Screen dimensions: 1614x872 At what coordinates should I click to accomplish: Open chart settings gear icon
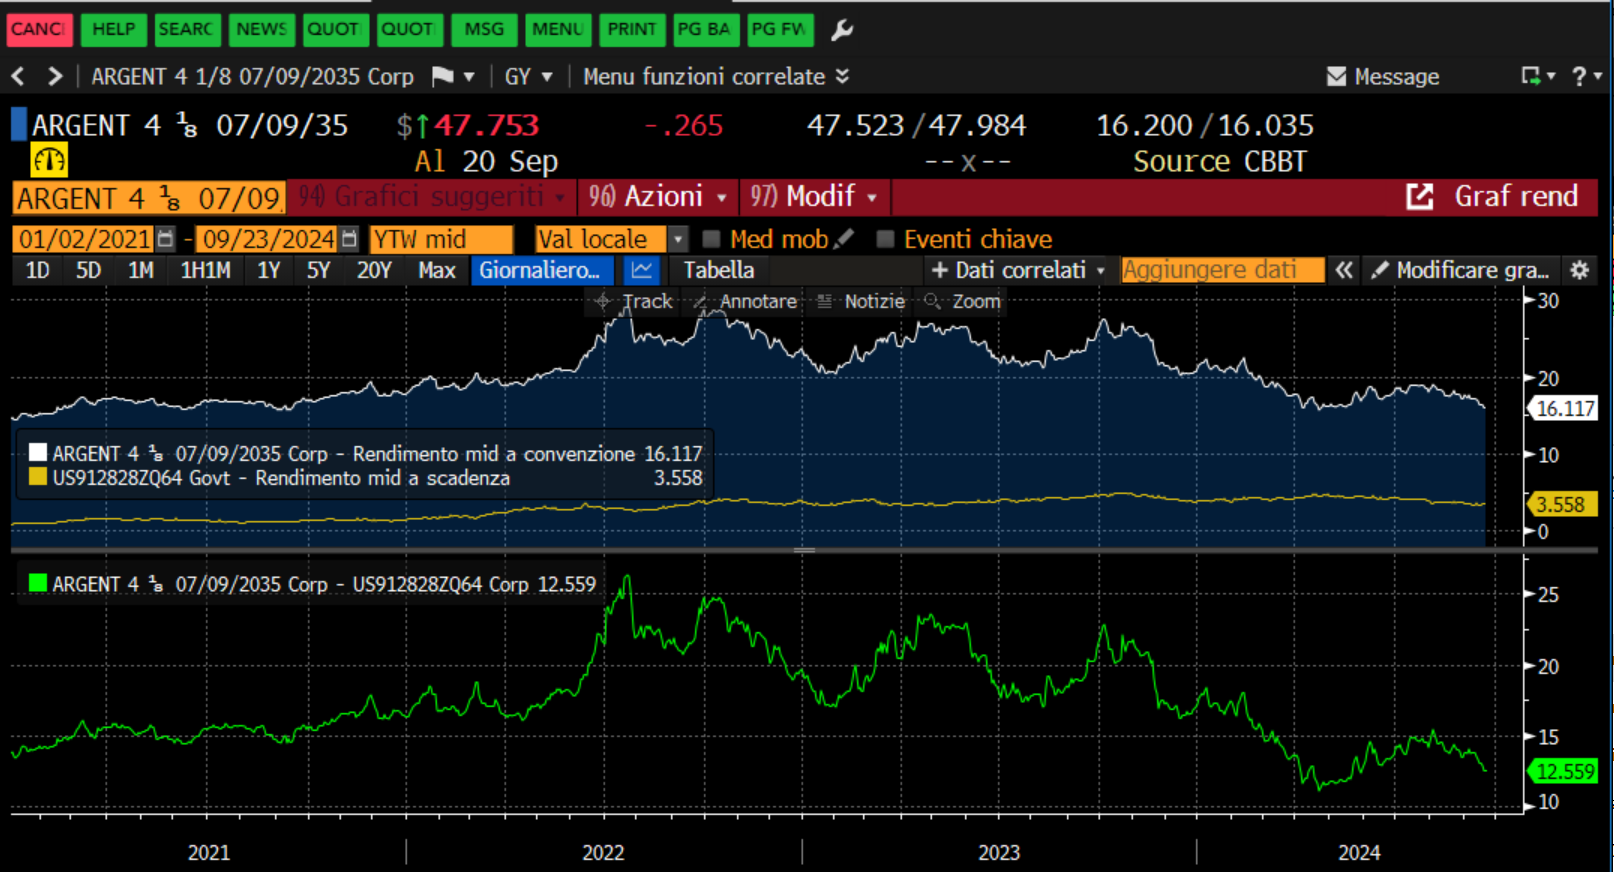[x=1580, y=270]
